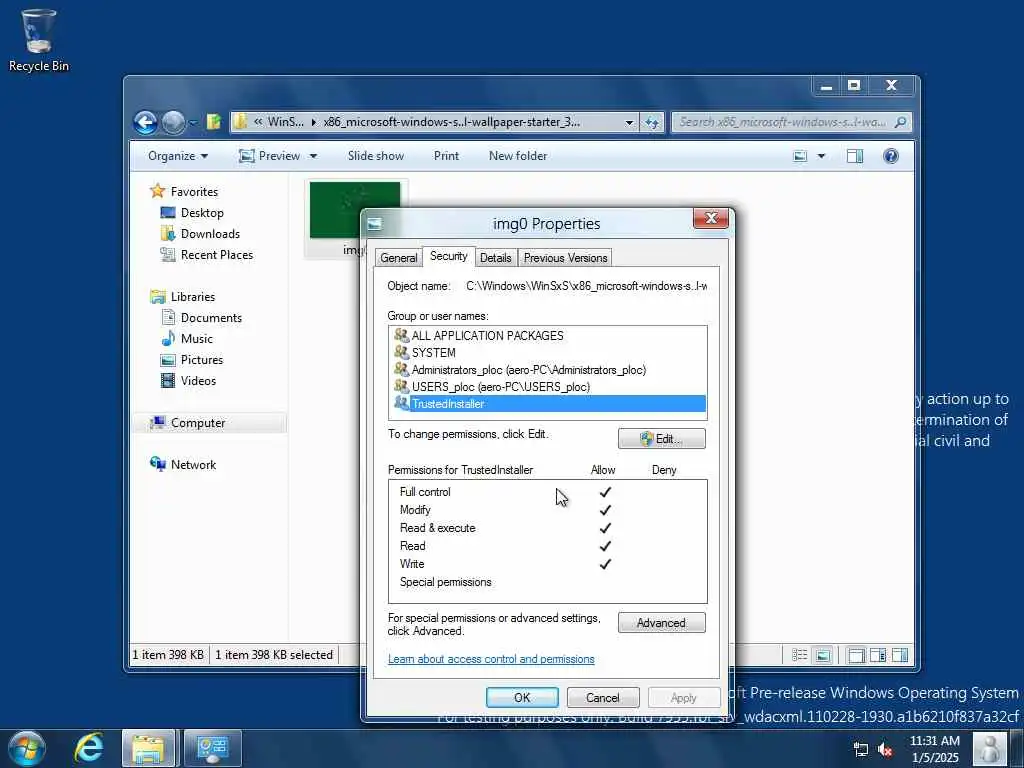Select USERS_ploc user entry
1024x768 pixels.
(500, 387)
